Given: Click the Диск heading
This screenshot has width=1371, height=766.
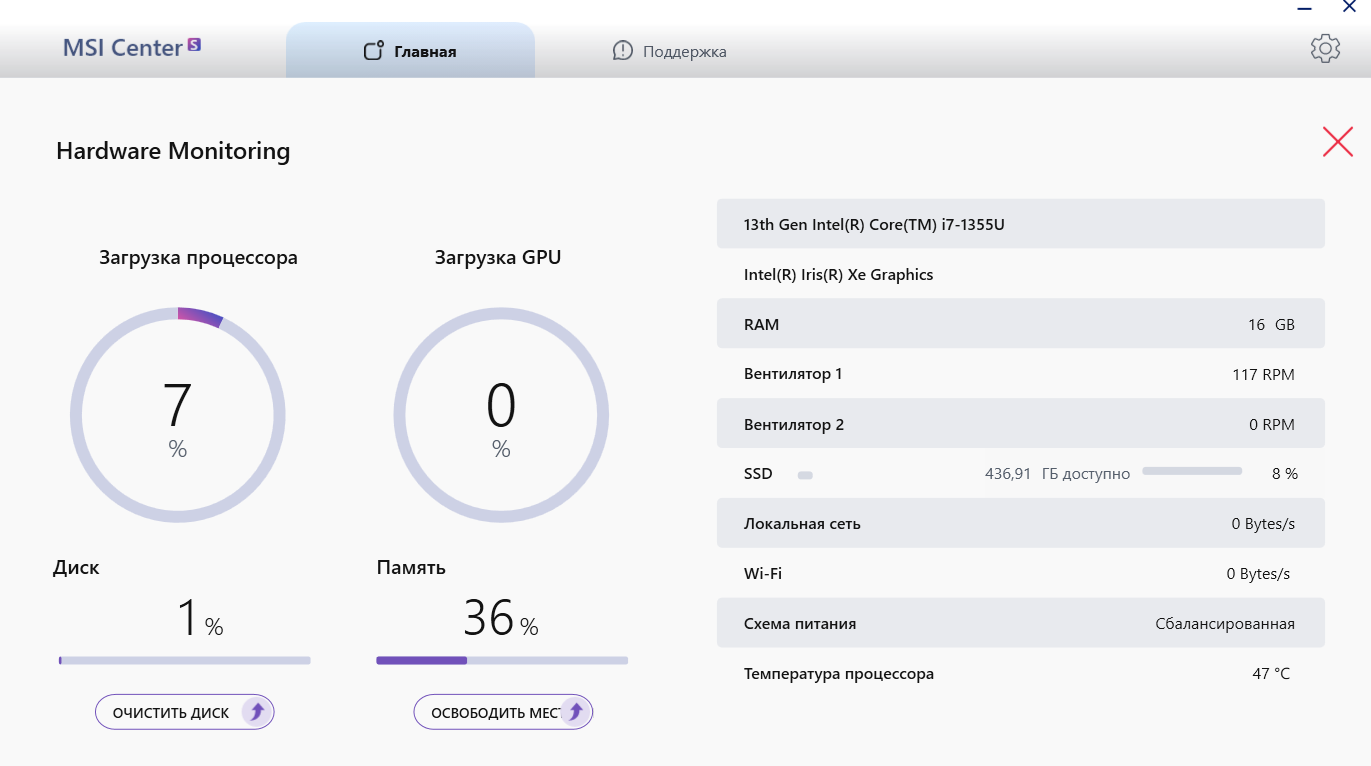Looking at the screenshot, I should (76, 568).
